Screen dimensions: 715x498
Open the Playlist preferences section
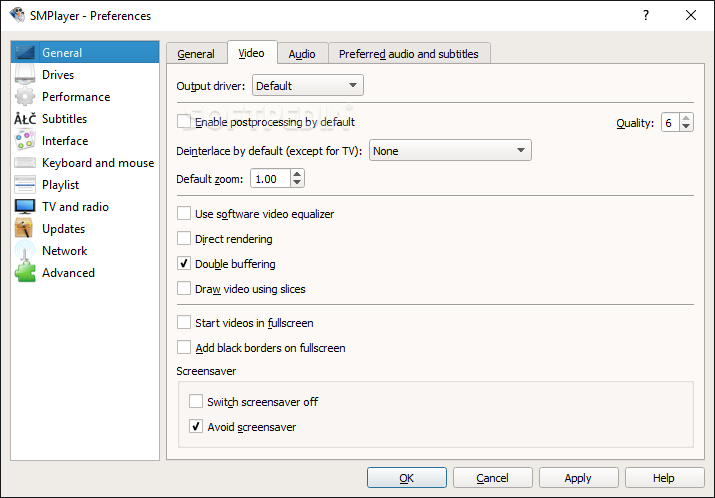(85, 184)
